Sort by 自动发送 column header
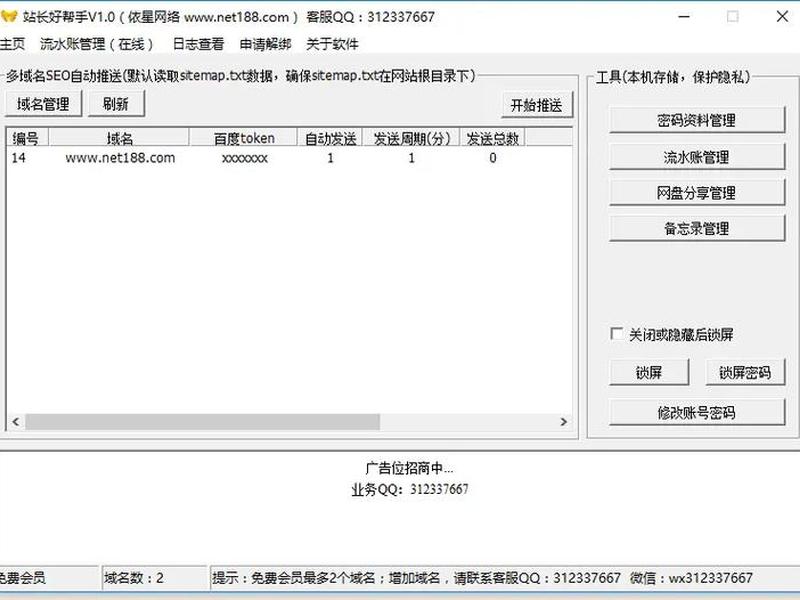 330,138
